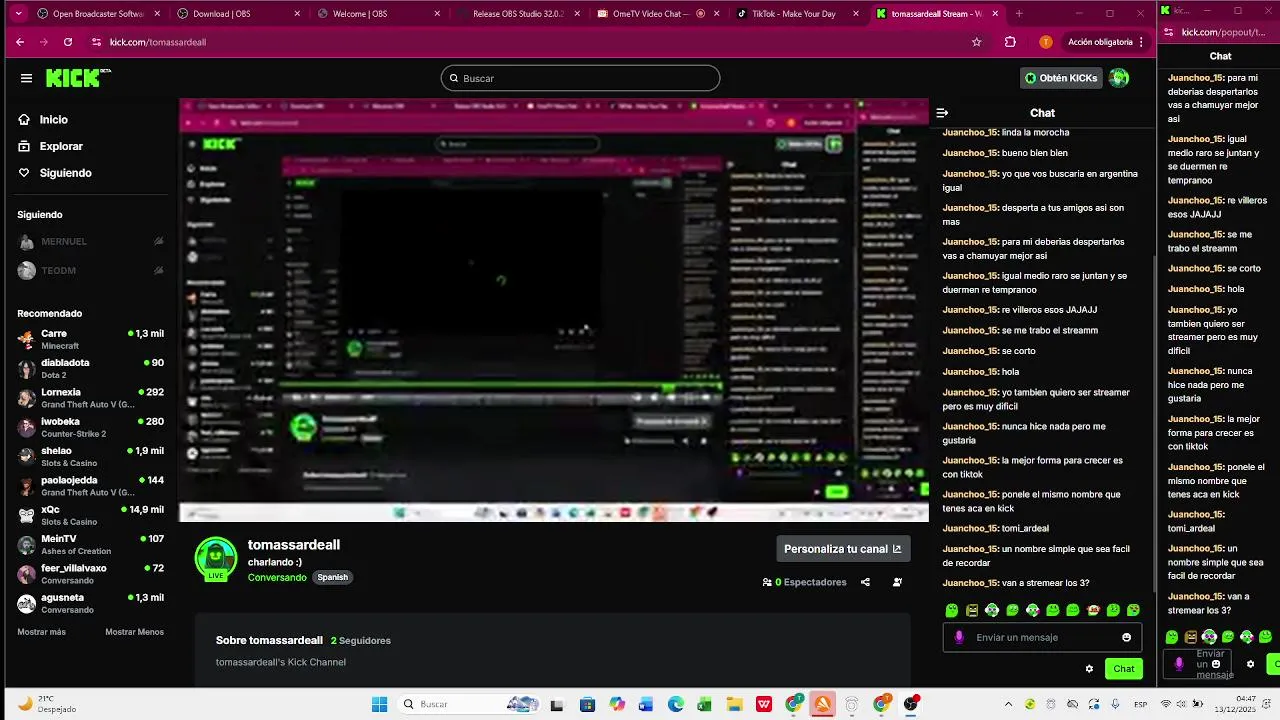The width and height of the screenshot is (1280, 720).
Task: Click the tomassardeall live avatar
Action: coord(215,559)
